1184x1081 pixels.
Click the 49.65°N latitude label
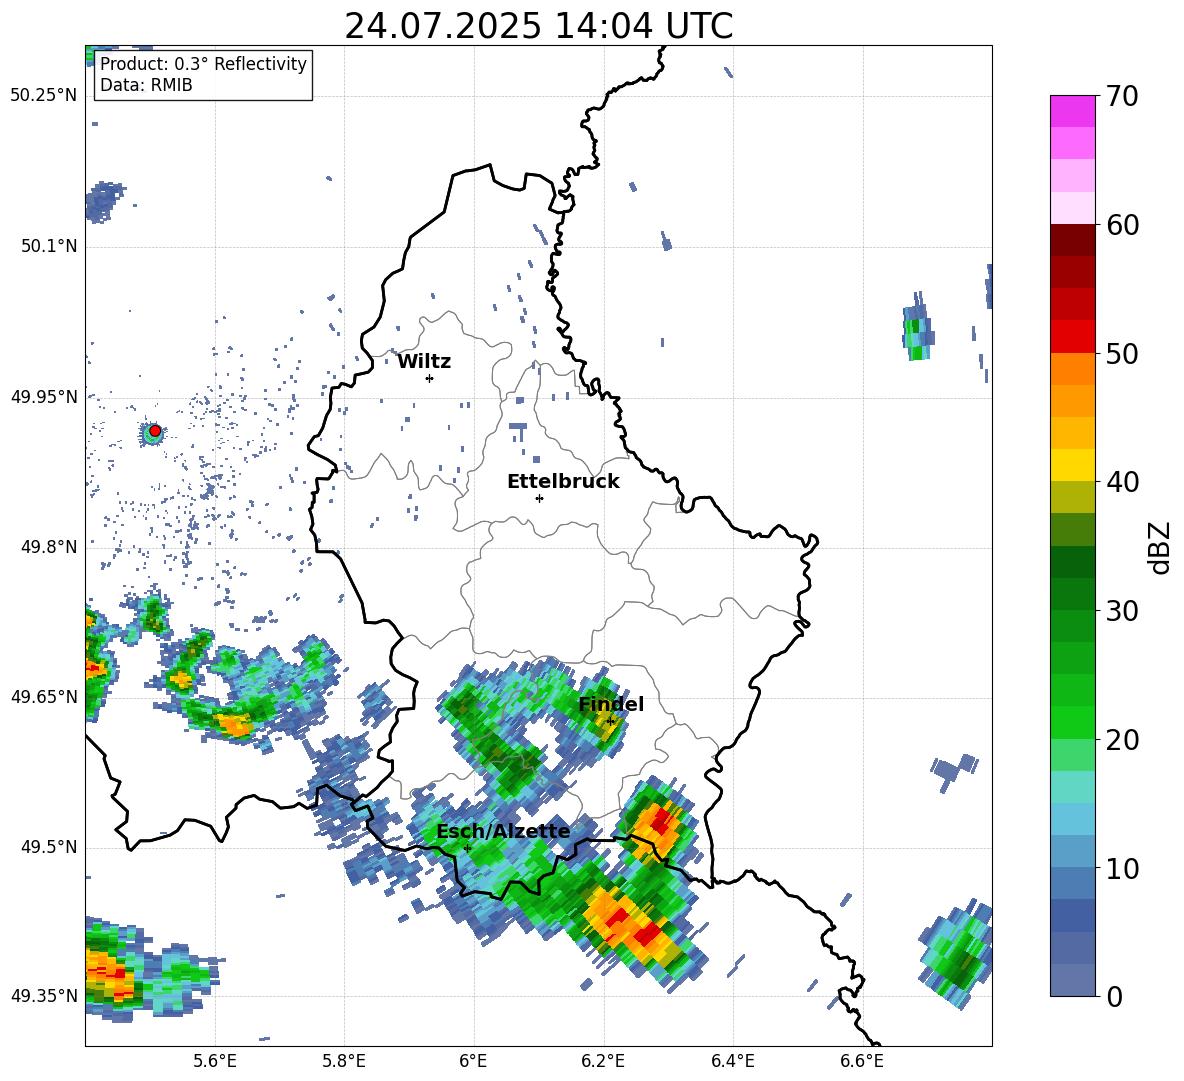click(x=44, y=696)
